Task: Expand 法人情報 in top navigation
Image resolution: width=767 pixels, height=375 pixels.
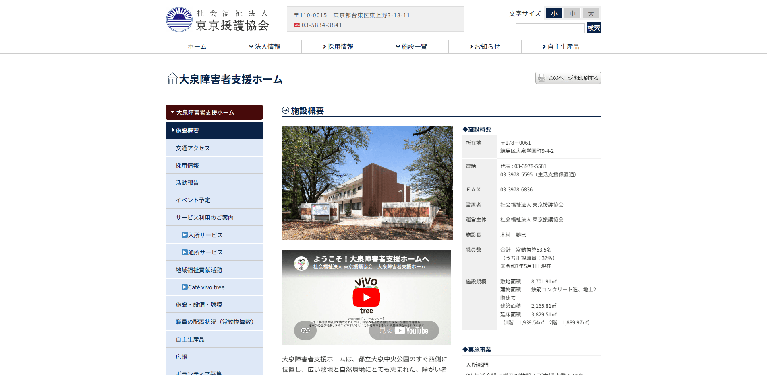Action: click(265, 46)
